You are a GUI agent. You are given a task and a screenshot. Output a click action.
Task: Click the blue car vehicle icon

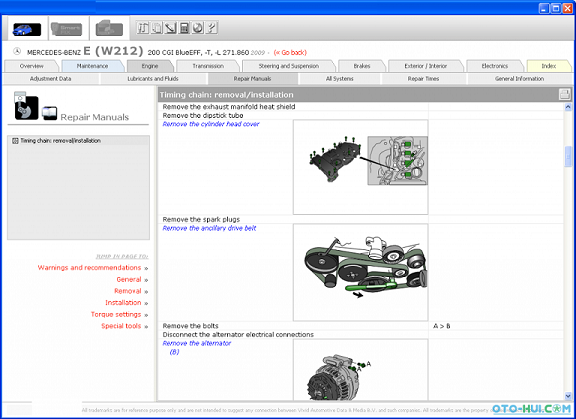click(x=26, y=29)
